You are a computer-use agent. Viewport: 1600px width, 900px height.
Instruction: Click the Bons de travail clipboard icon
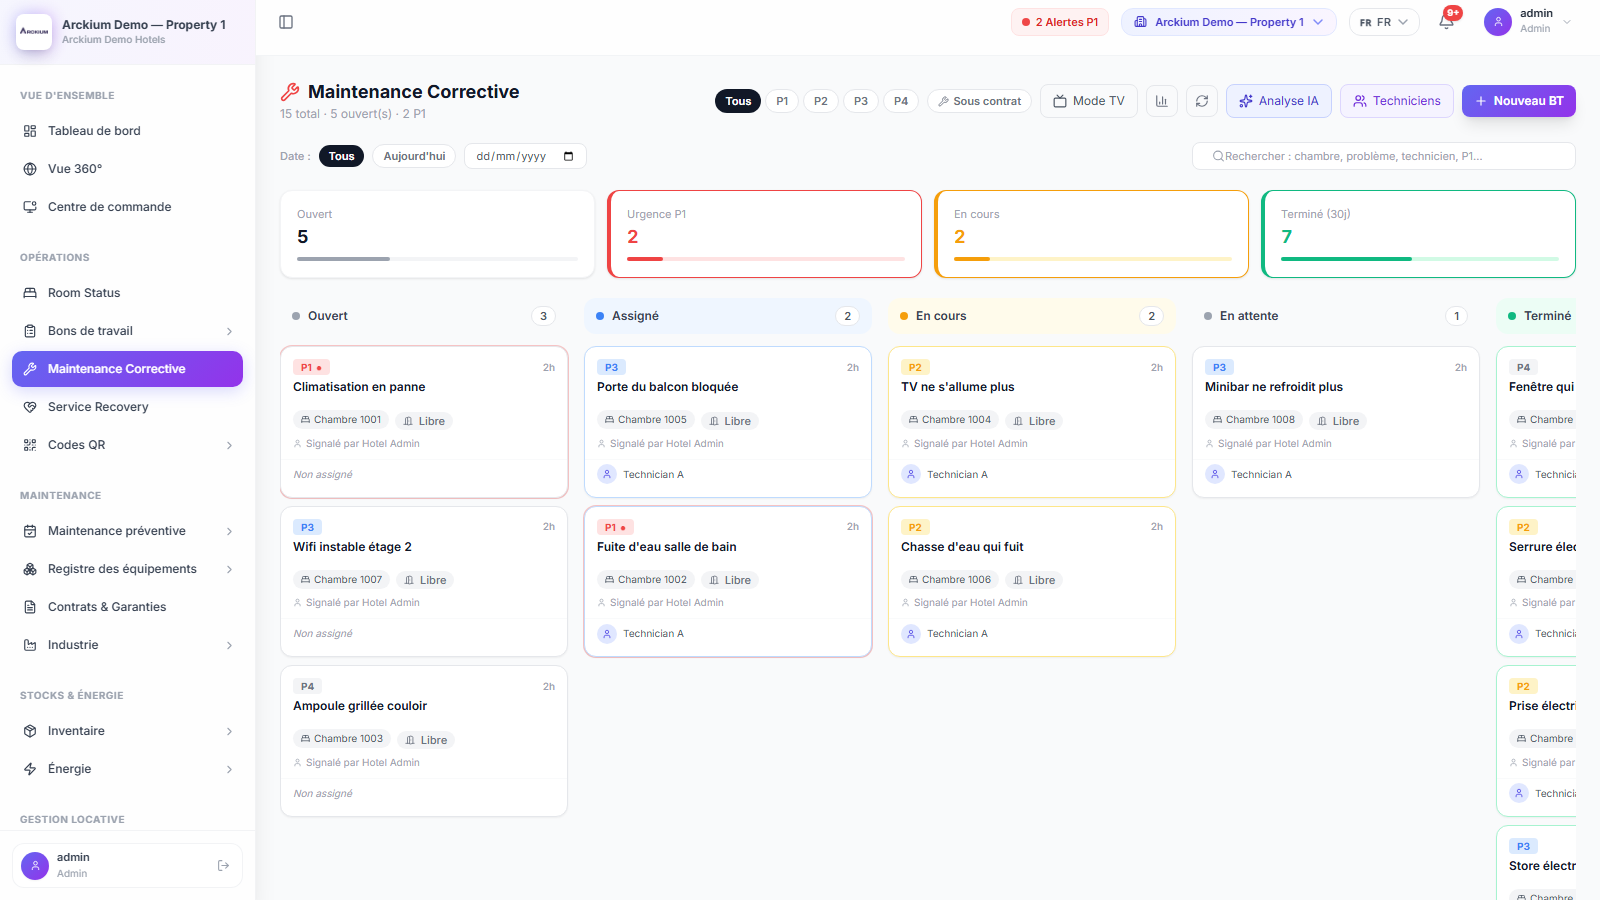(x=30, y=331)
